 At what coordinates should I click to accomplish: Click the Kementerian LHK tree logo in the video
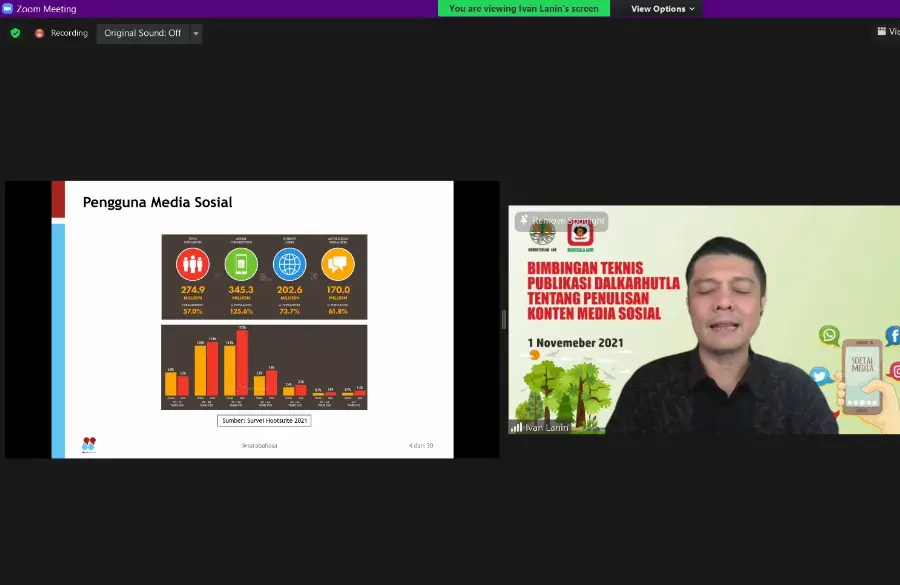click(542, 235)
